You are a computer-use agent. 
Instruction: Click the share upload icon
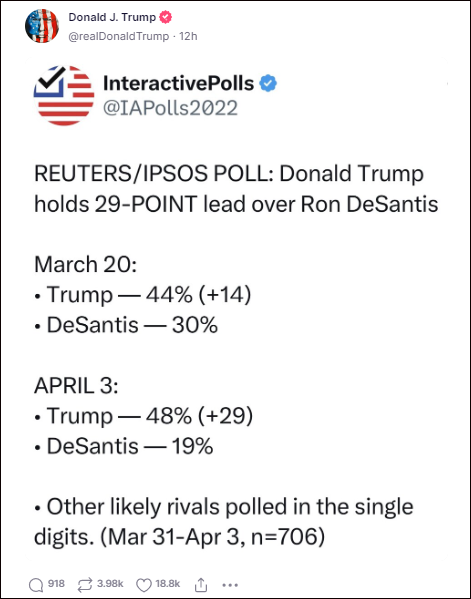pos(201,585)
